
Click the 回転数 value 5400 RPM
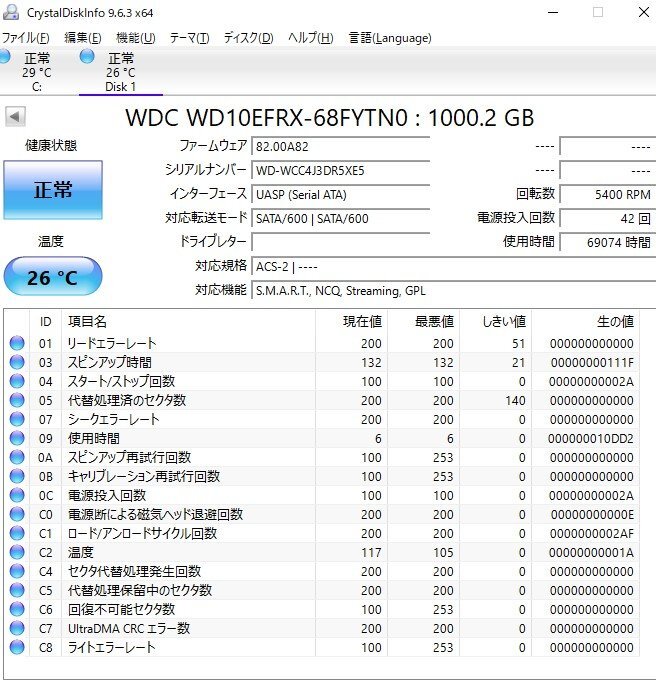click(607, 194)
